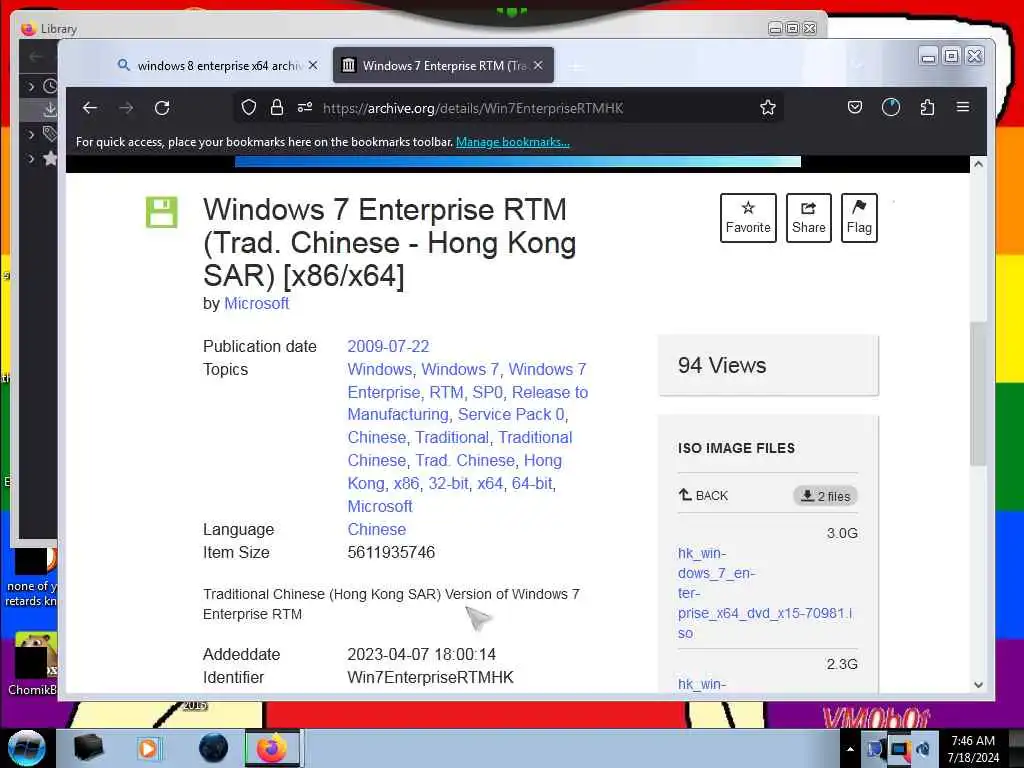Click the Firefox taskbar button
The height and width of the screenshot is (768, 1024).
coord(272,748)
